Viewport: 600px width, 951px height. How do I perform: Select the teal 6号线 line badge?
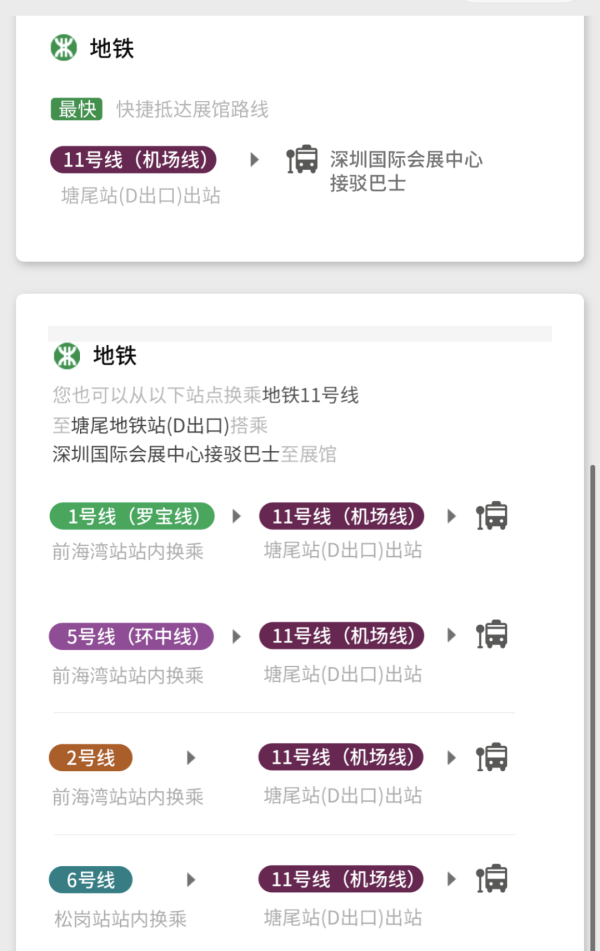tap(91, 880)
